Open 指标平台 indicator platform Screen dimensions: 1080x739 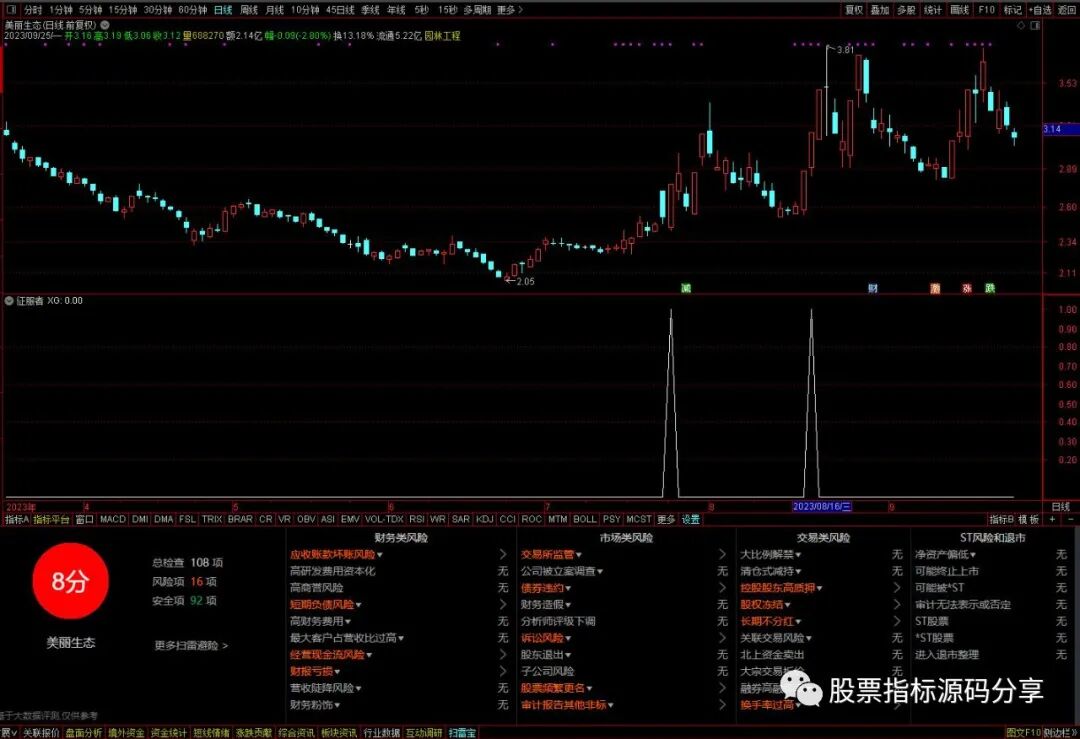click(52, 519)
